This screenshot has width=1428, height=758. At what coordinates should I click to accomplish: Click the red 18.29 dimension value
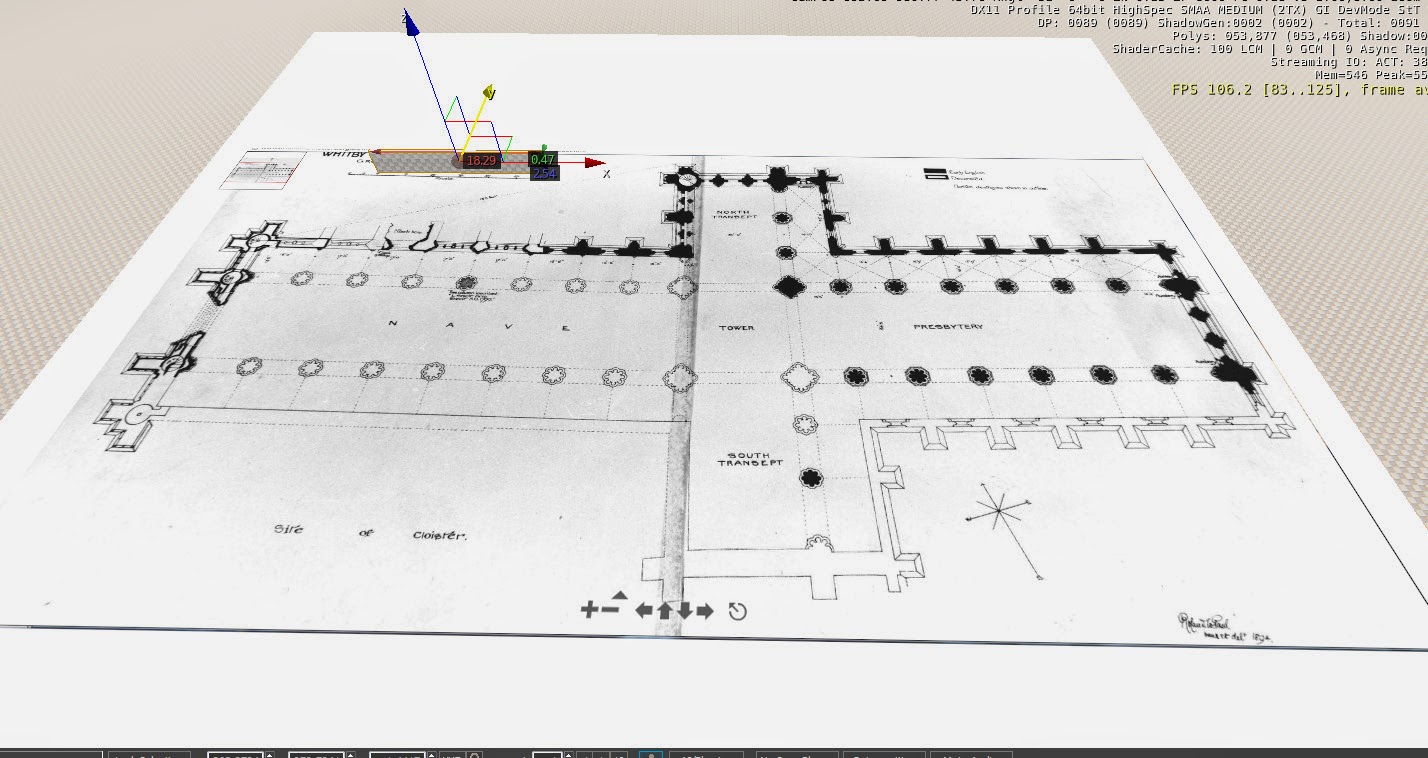481,160
